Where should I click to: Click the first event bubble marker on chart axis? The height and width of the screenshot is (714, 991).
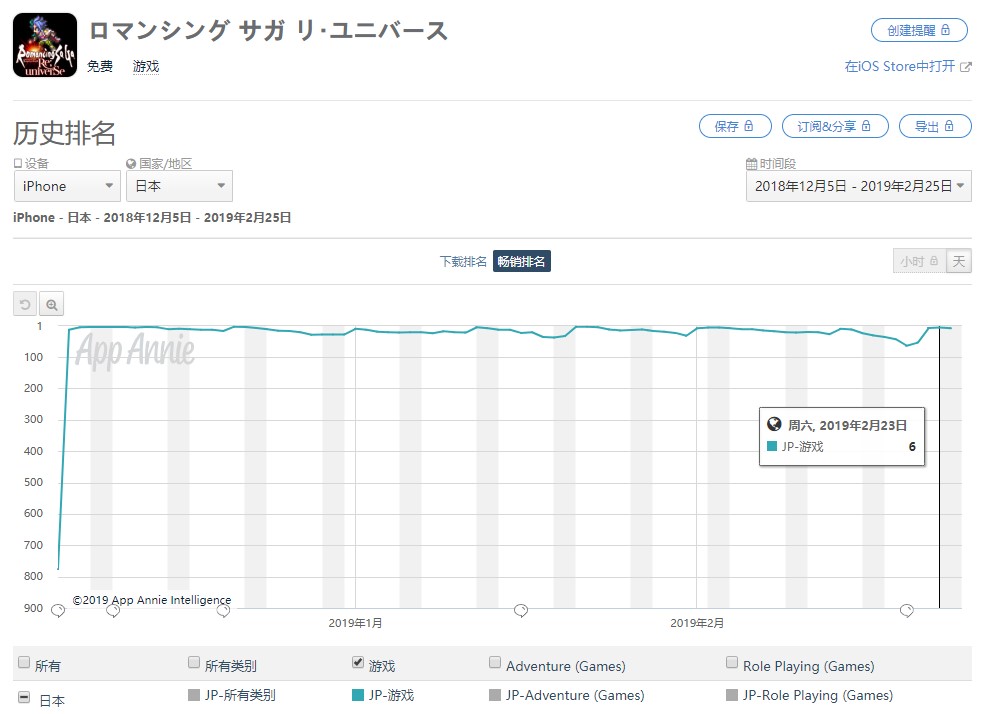click(58, 610)
